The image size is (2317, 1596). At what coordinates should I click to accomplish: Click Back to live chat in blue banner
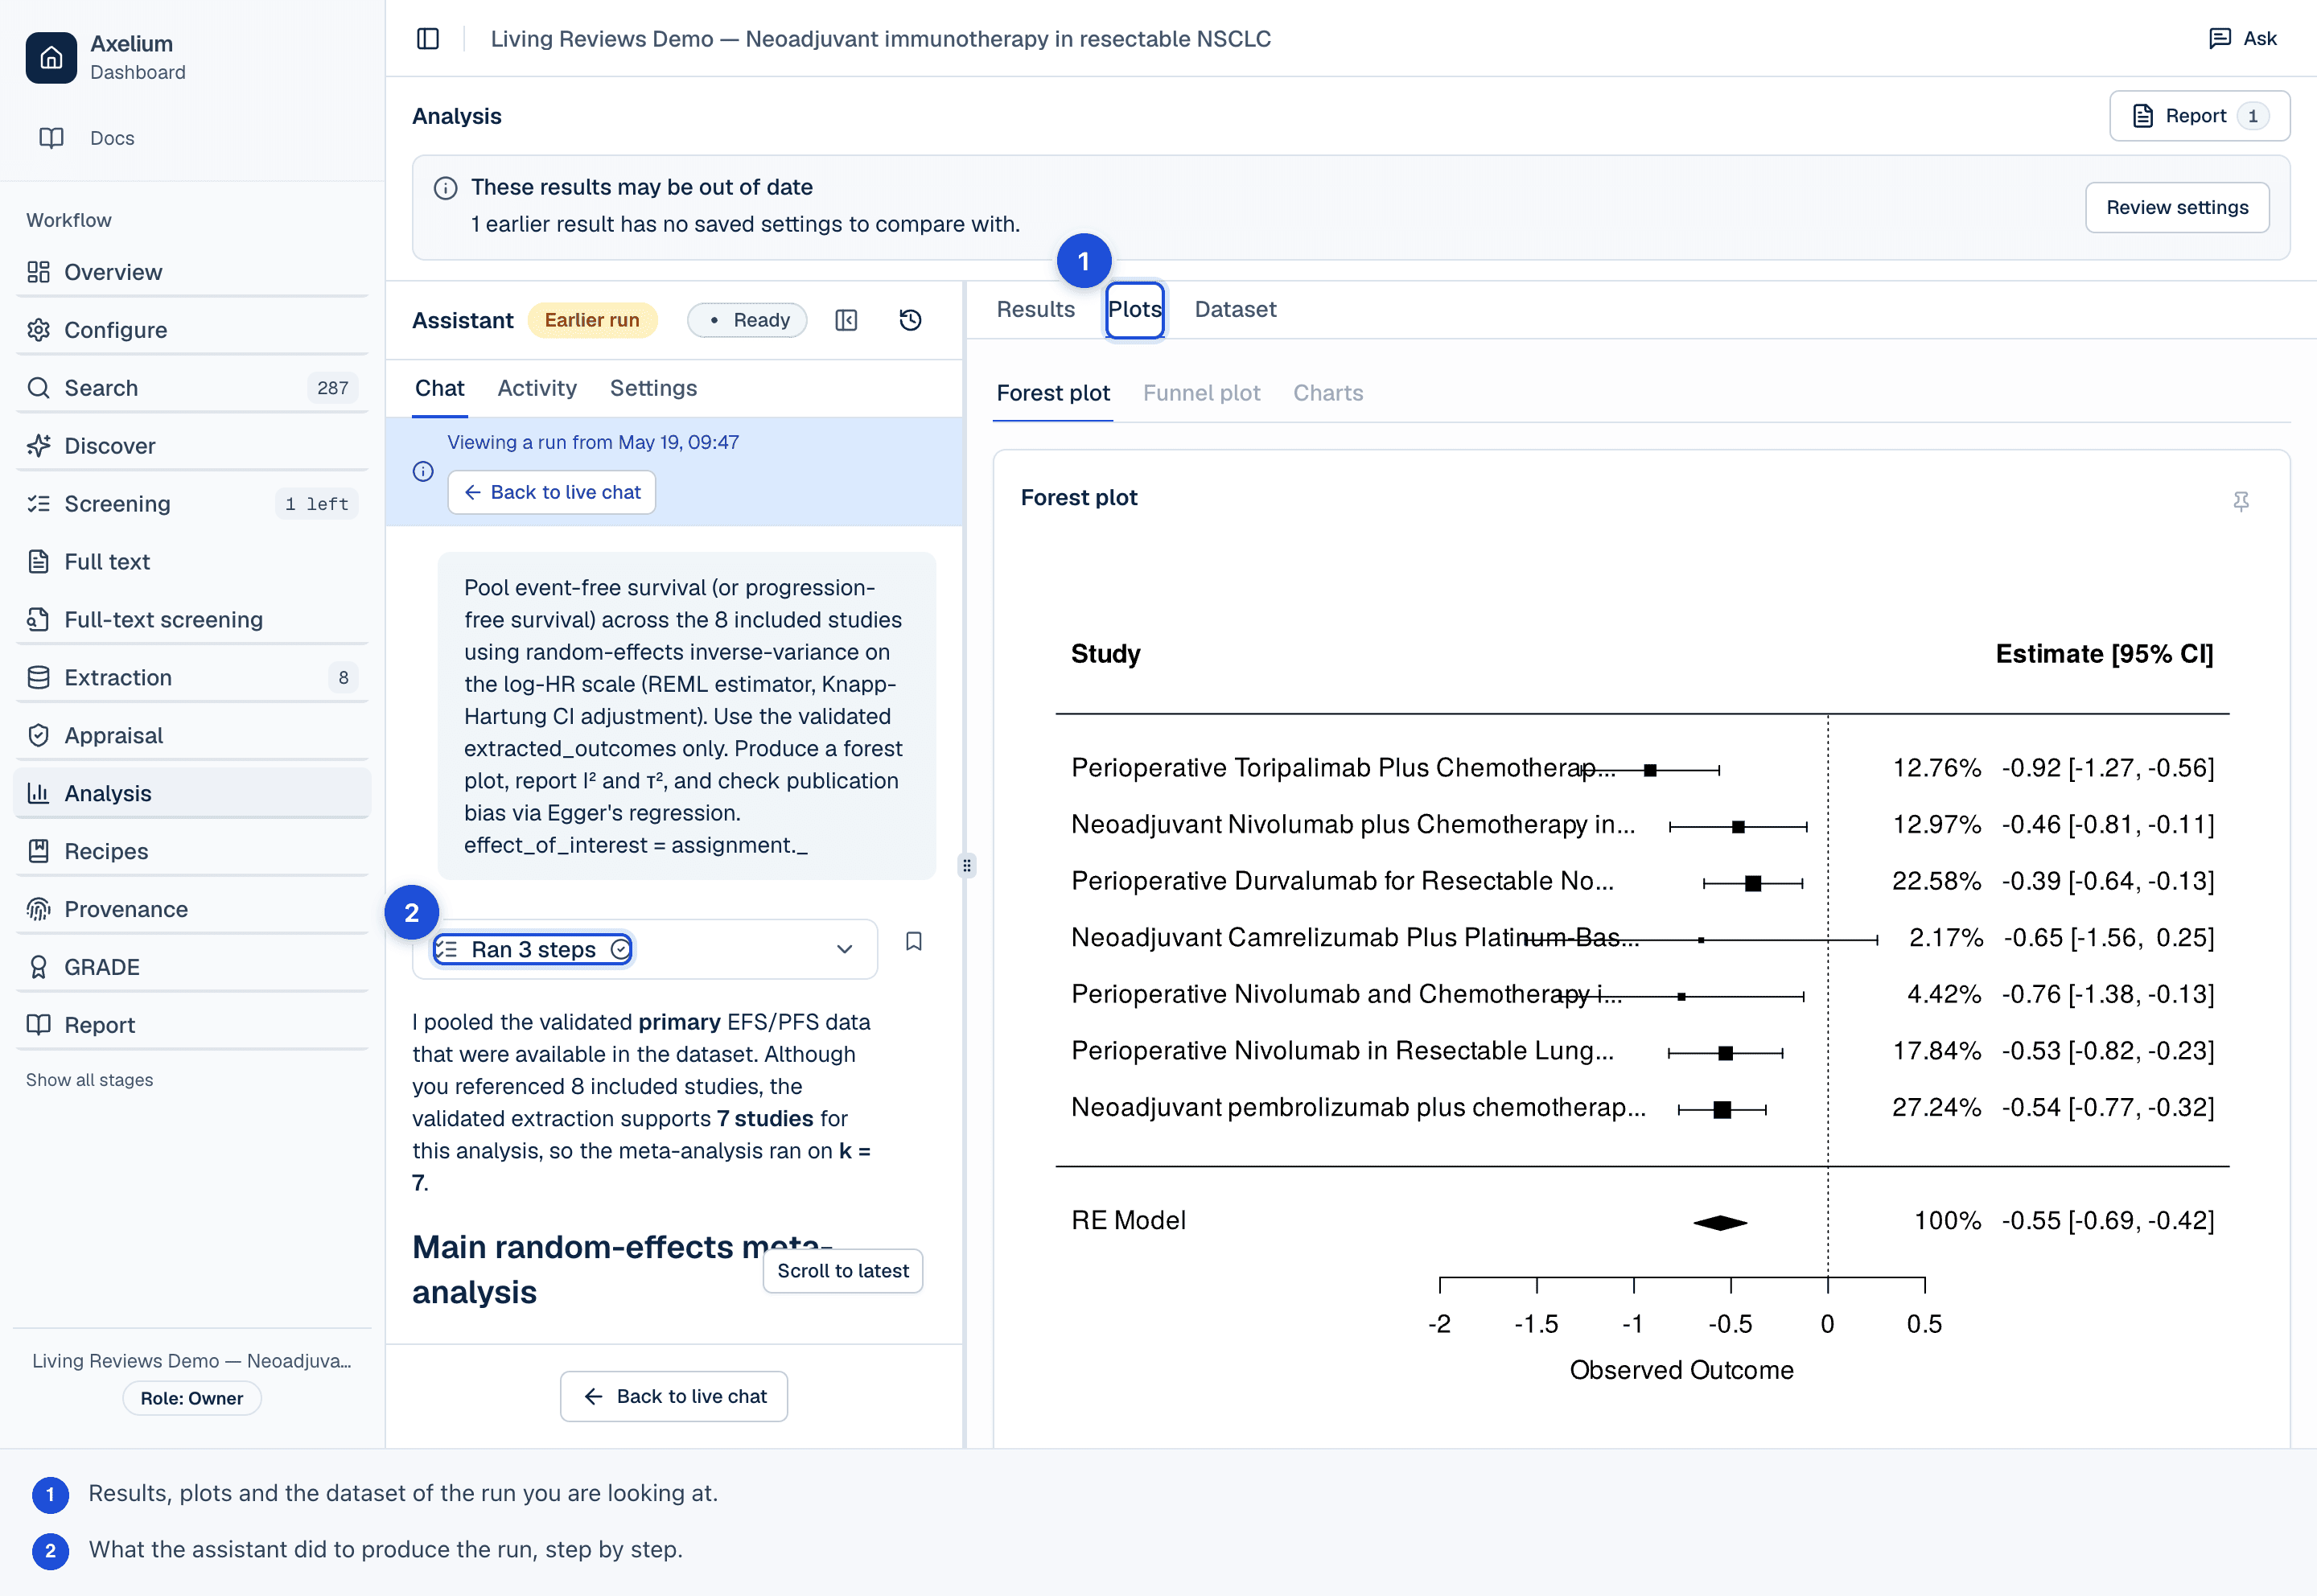coord(551,492)
